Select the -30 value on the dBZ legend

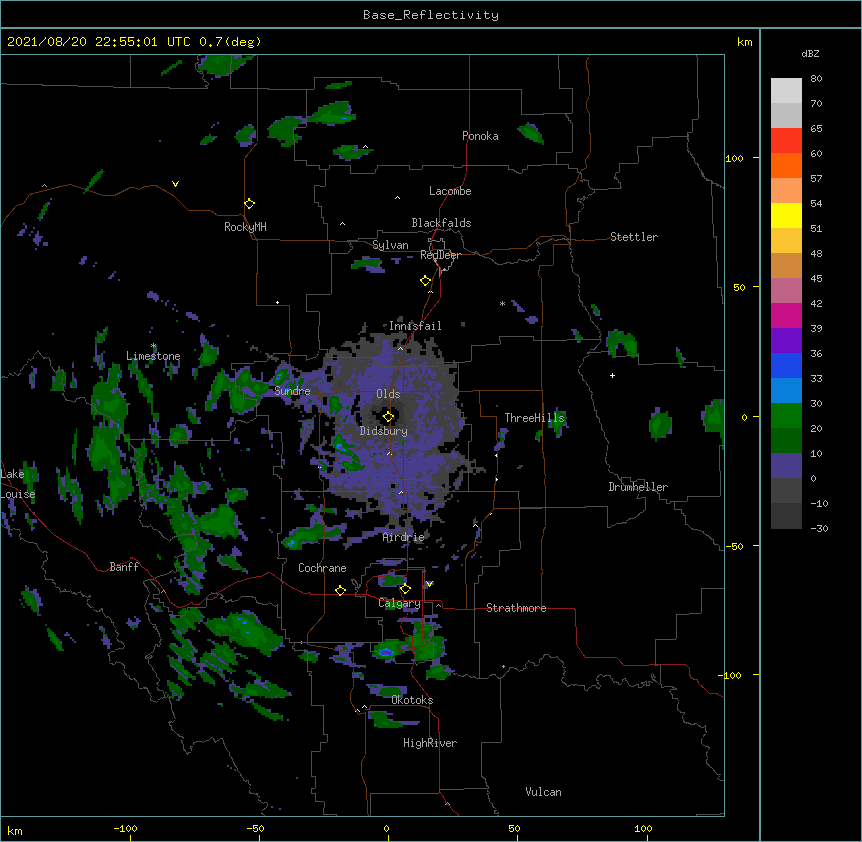(x=819, y=528)
